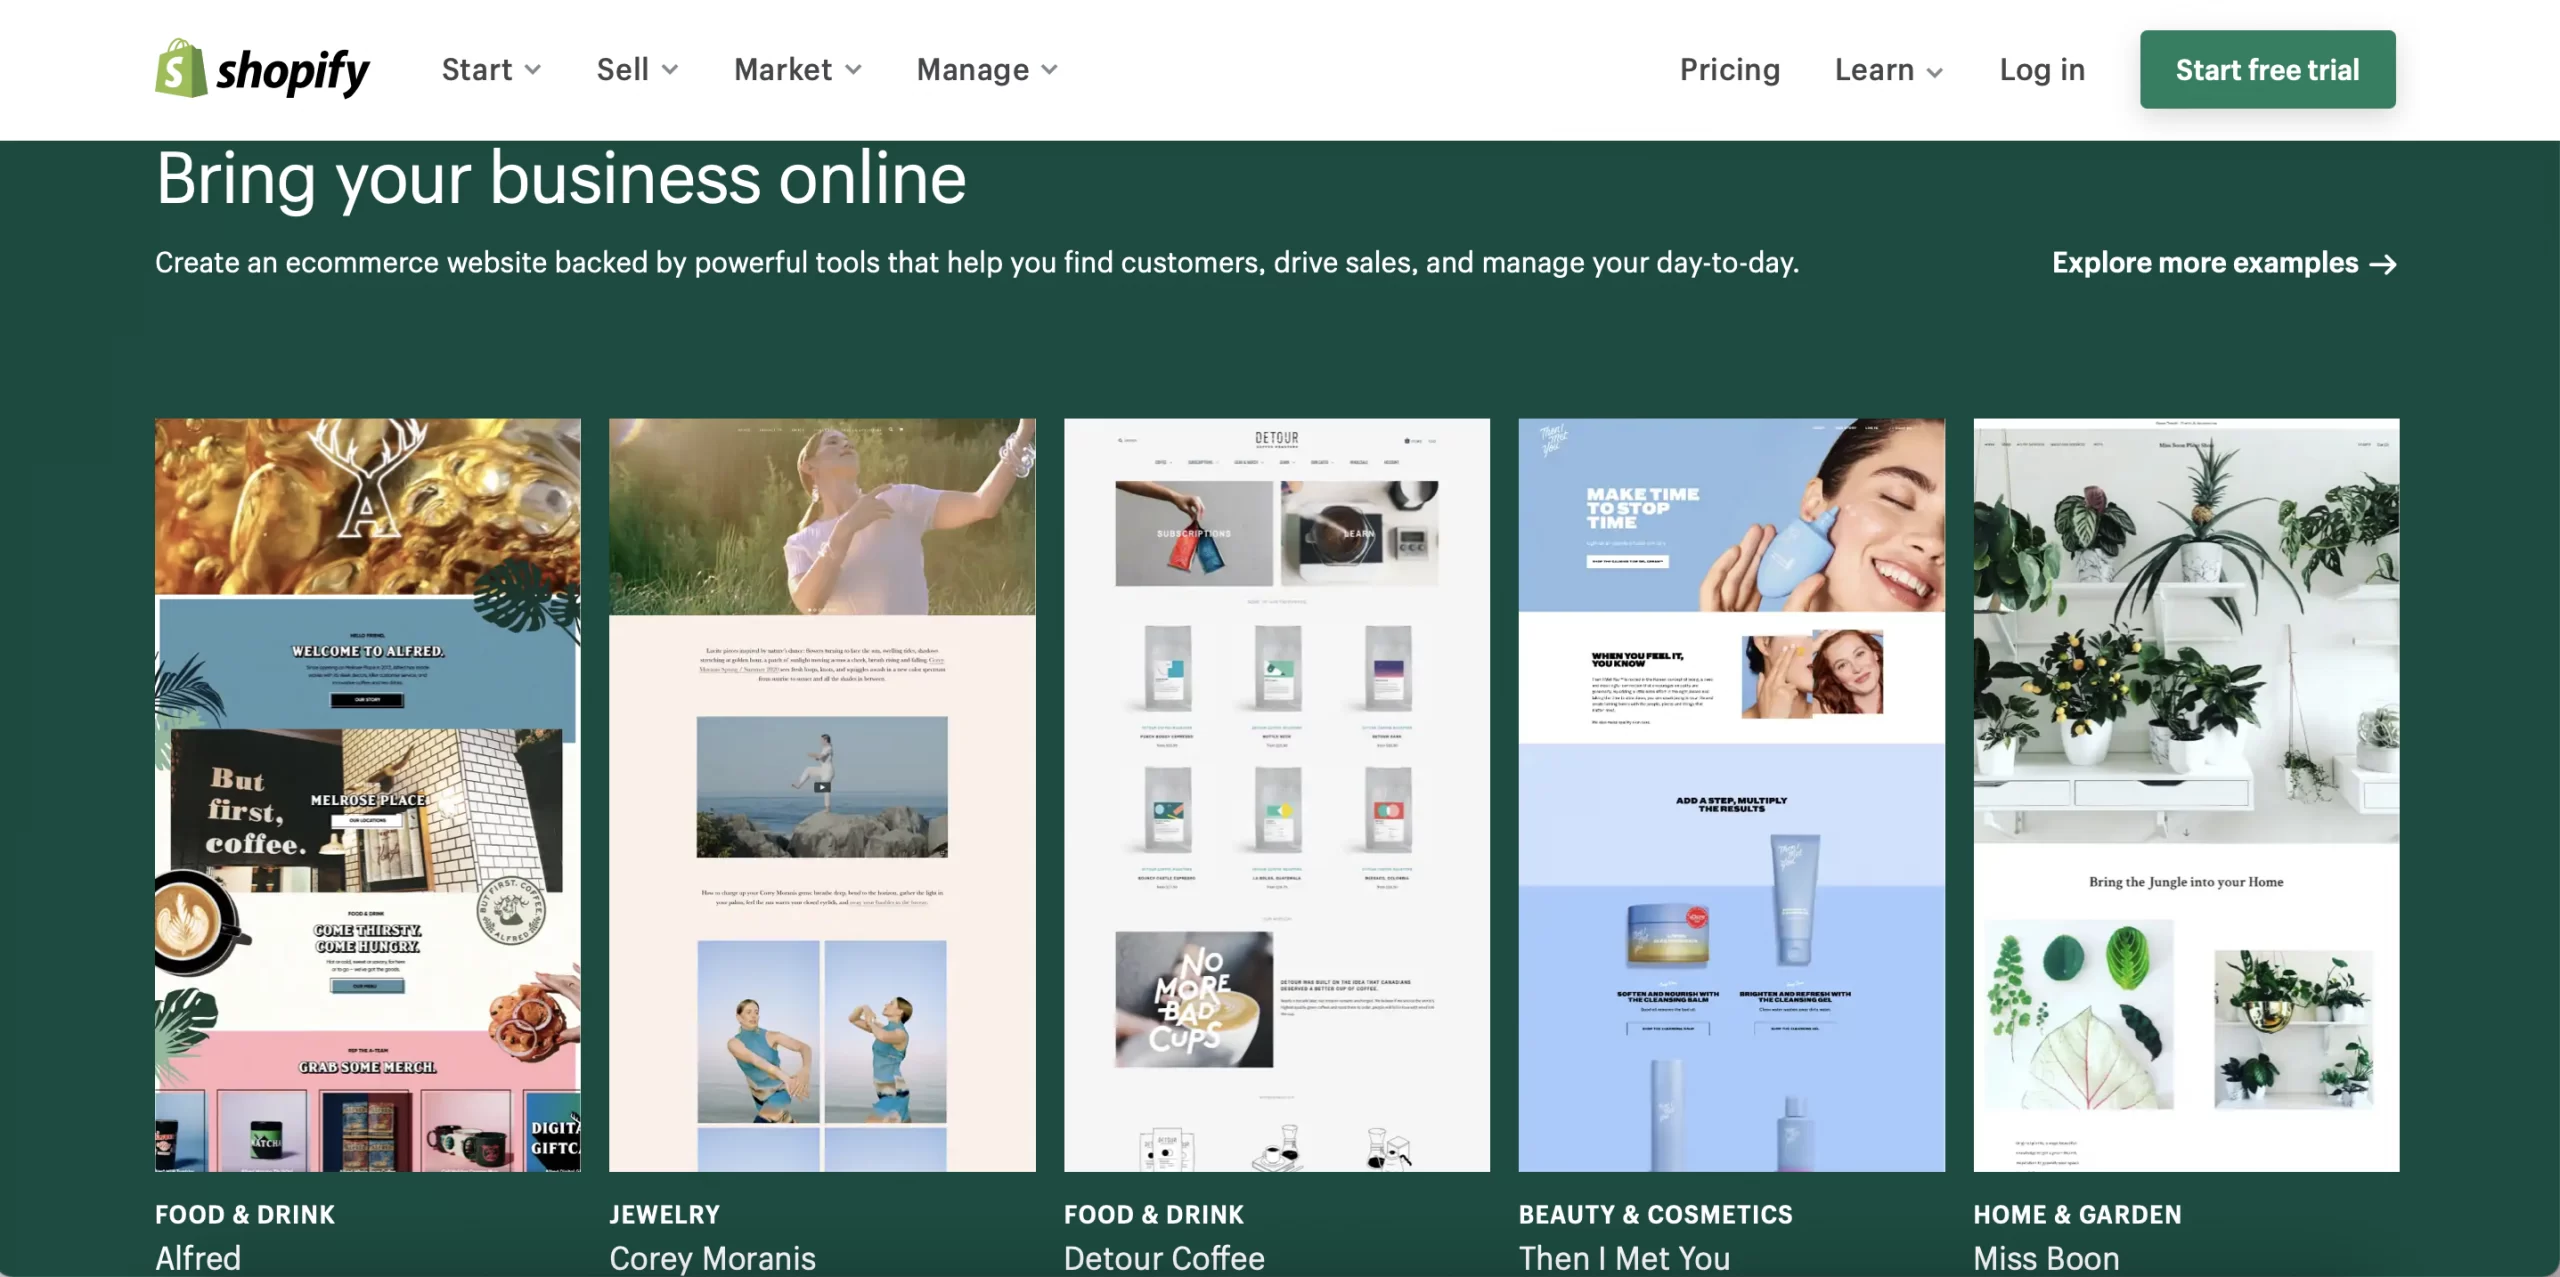Screen dimensions: 2560x1277
Task: Expand the chevron next to Manage
Action: point(1049,70)
